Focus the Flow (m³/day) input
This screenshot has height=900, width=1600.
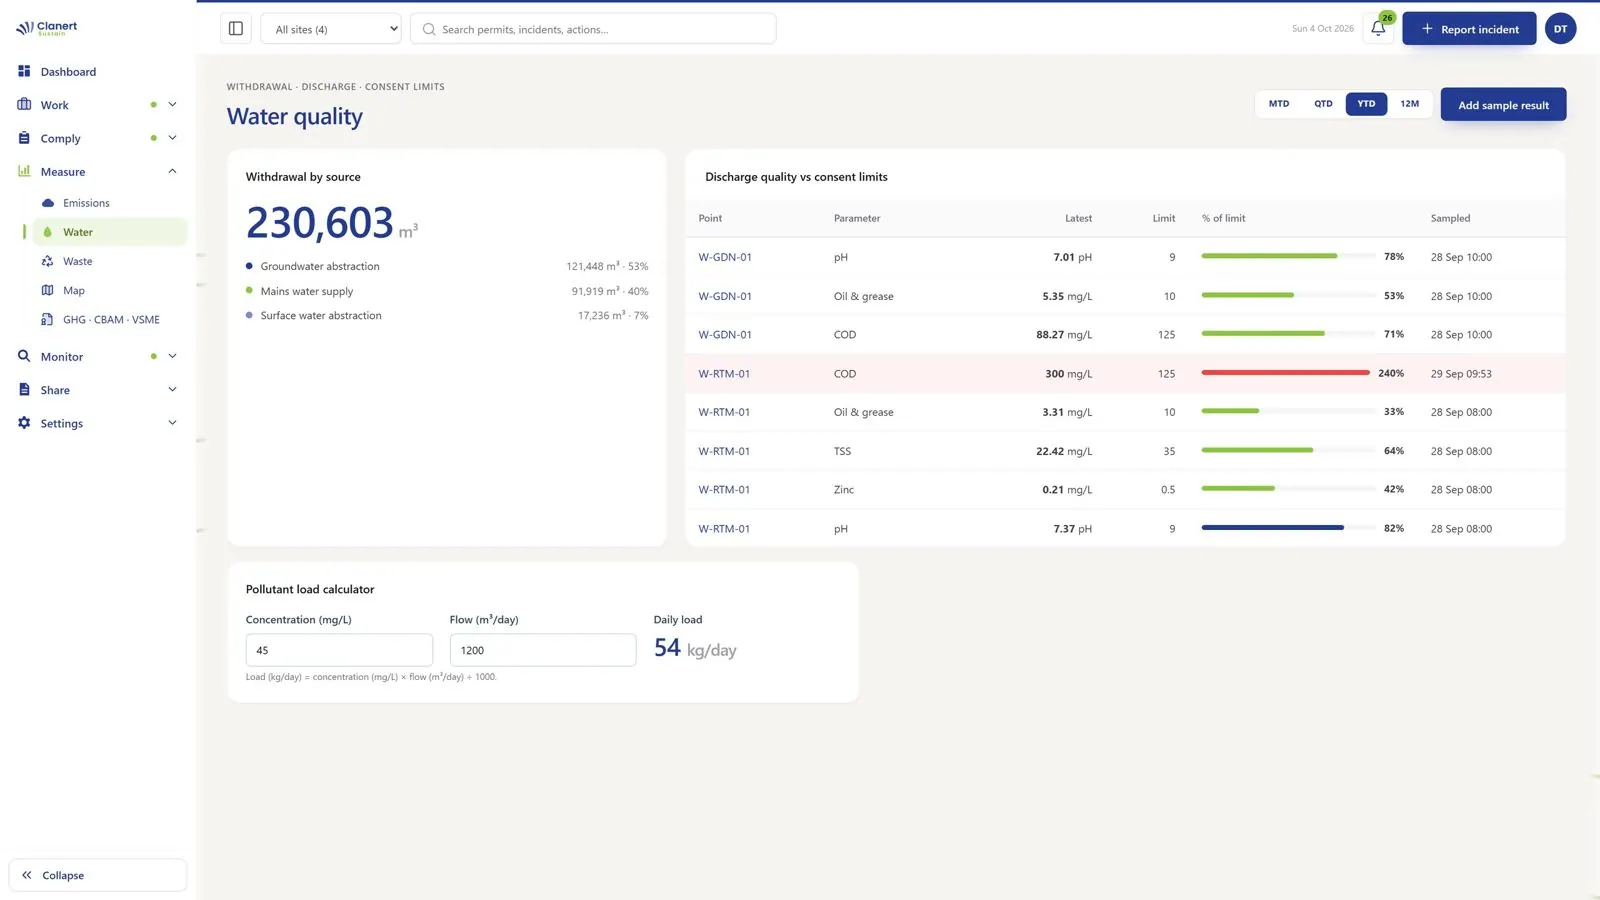point(543,650)
